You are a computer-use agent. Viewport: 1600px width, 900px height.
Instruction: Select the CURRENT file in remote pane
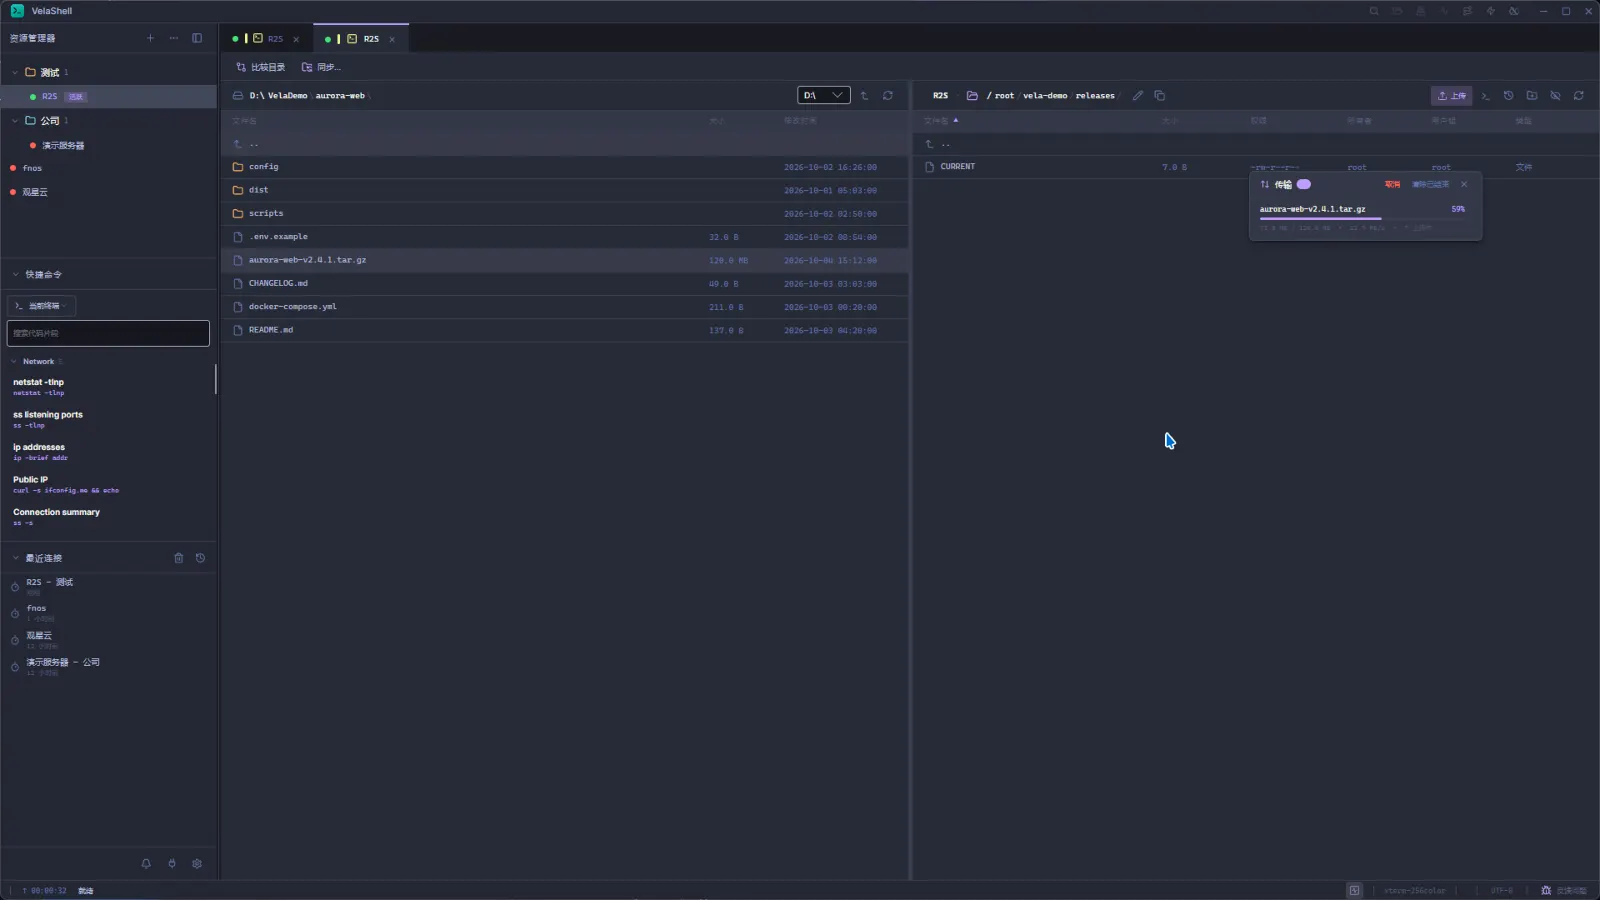(1255, 167)
